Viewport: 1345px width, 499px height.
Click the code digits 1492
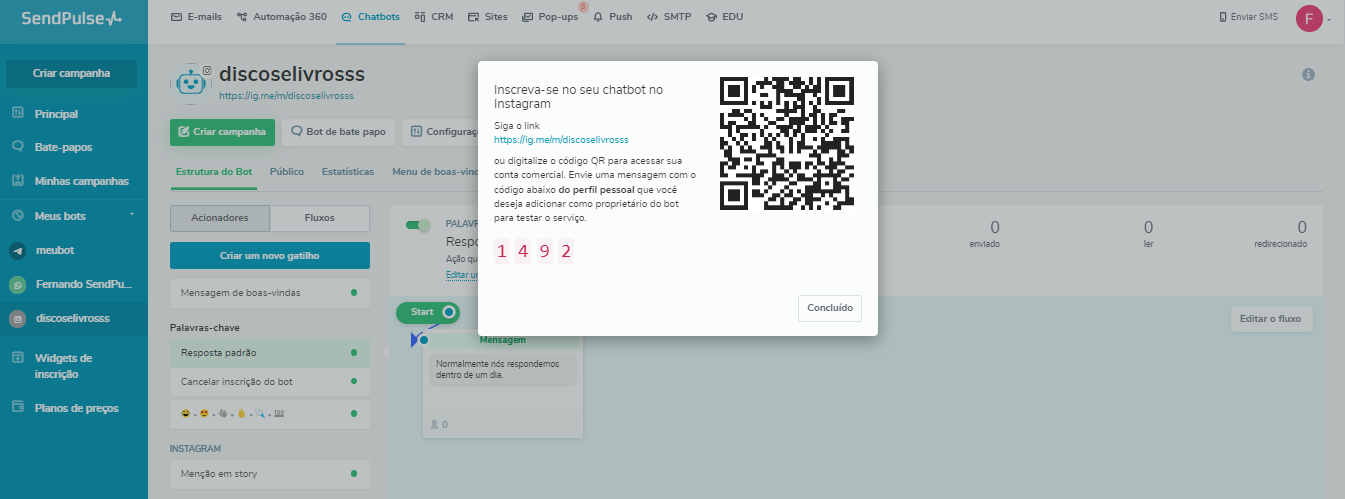coord(534,251)
